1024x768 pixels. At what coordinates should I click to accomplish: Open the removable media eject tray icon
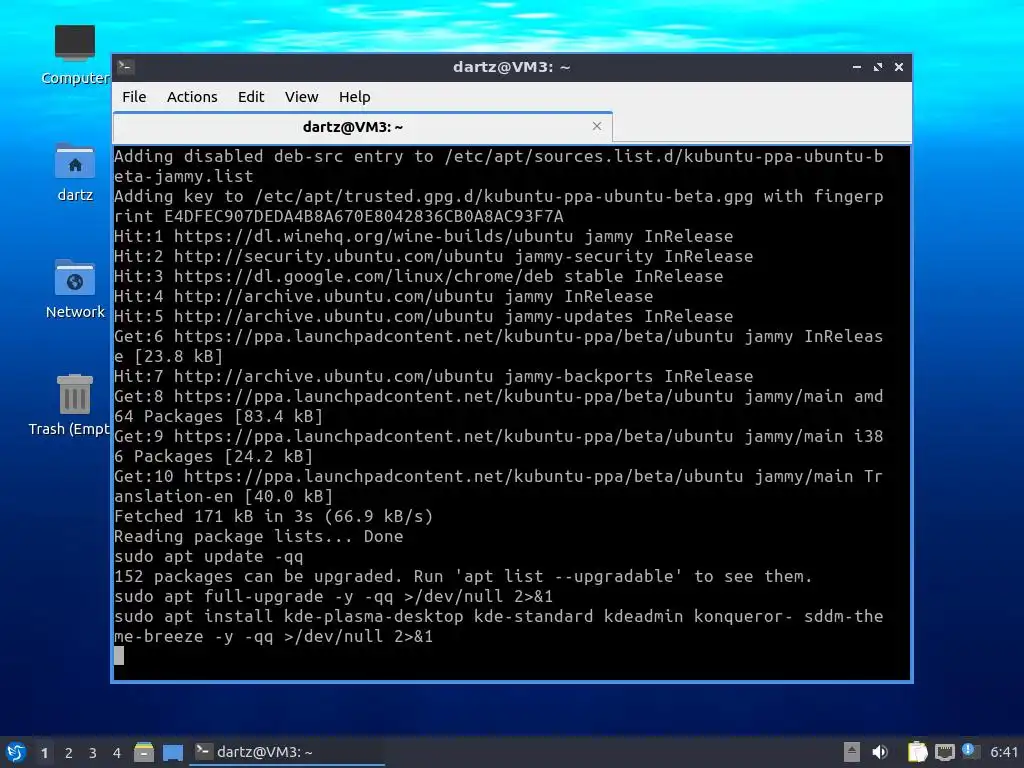[x=852, y=752]
